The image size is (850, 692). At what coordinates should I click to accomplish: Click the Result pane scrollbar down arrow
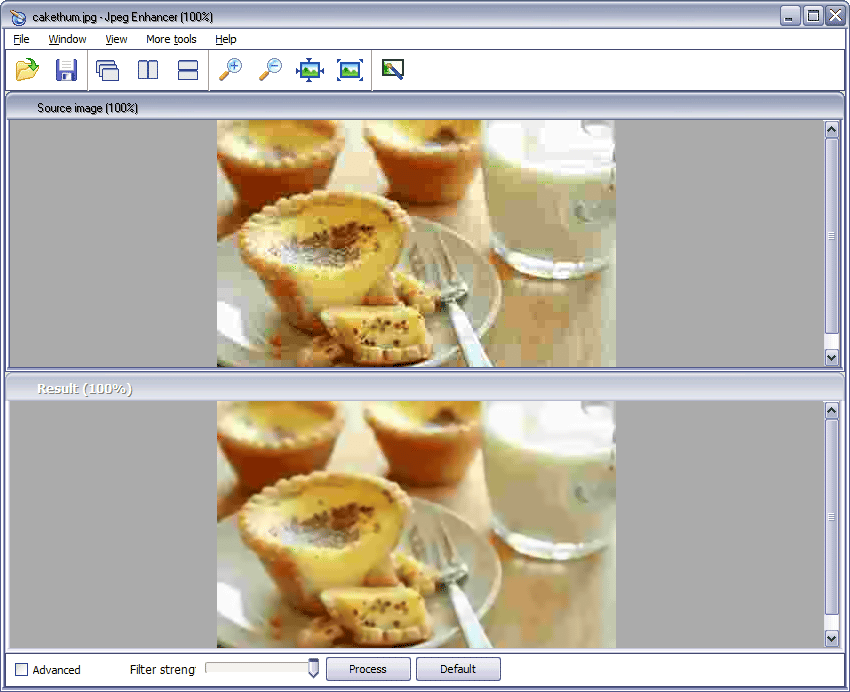click(x=832, y=638)
